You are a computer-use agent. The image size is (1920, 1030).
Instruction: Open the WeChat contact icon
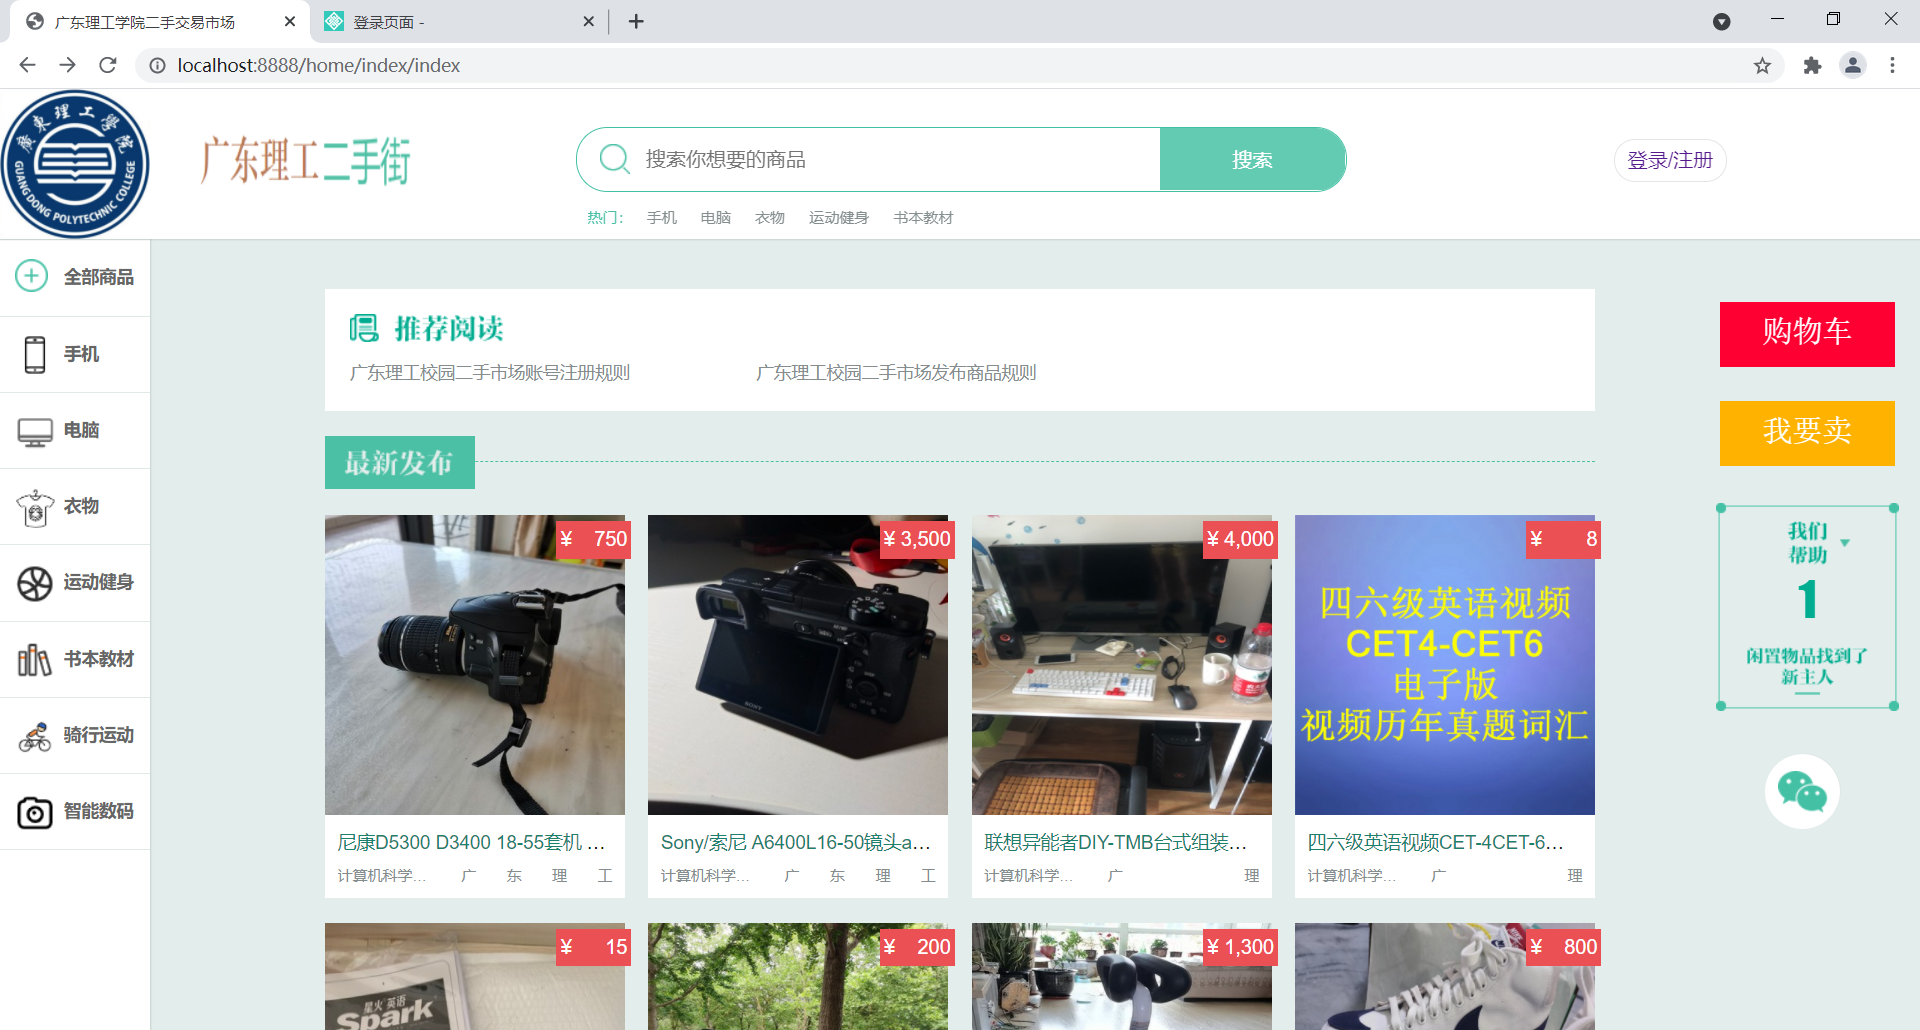[x=1802, y=792]
